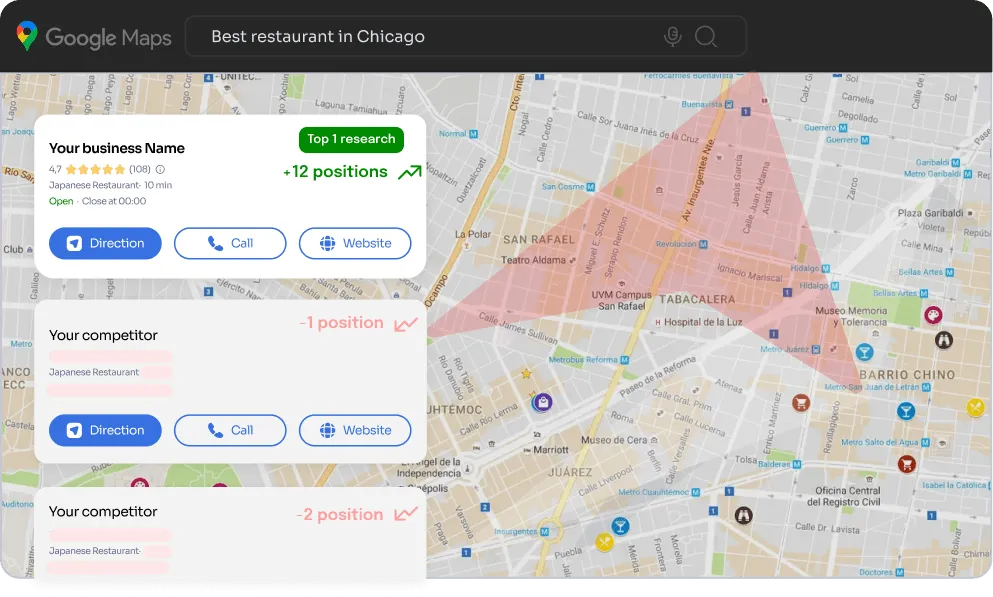
Task: Click first Your competitor title
Action: click(x=103, y=335)
